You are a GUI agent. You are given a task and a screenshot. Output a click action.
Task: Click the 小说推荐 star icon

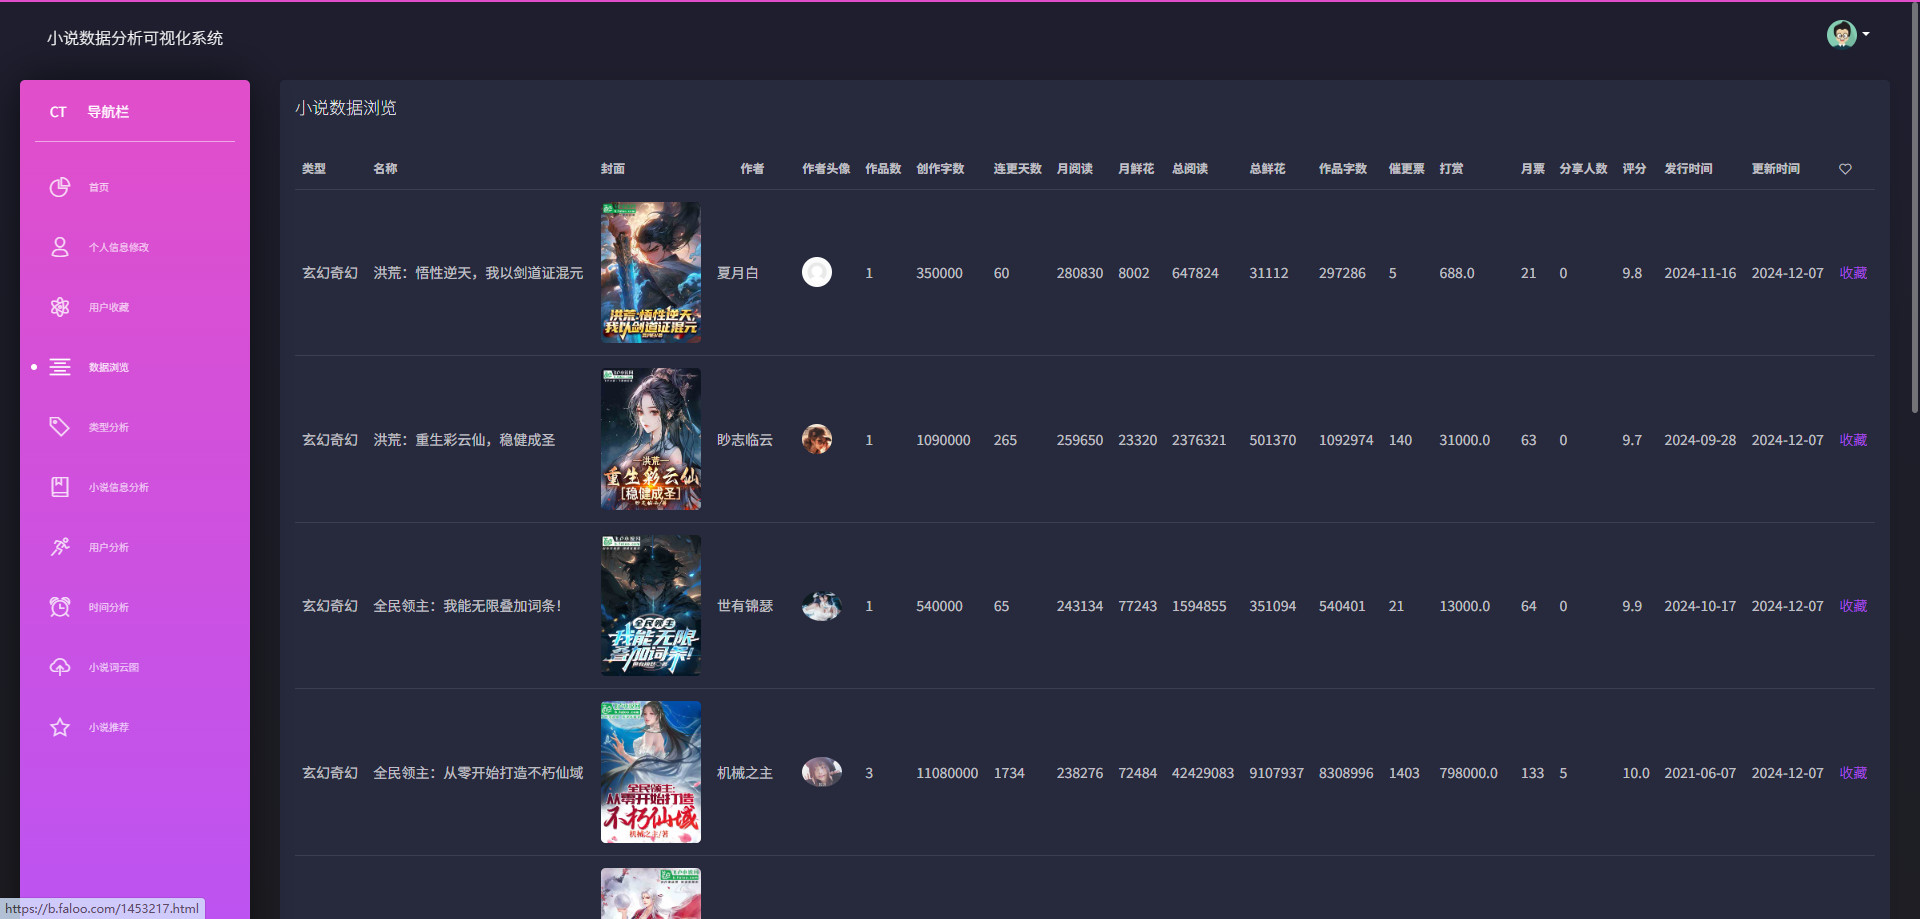point(60,727)
